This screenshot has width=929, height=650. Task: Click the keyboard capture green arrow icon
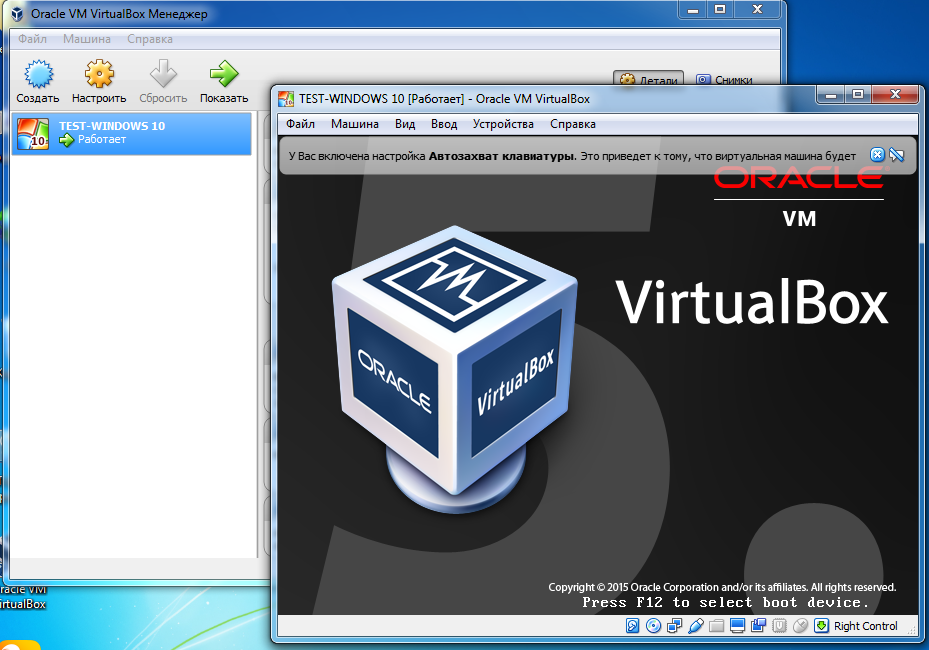(822, 626)
